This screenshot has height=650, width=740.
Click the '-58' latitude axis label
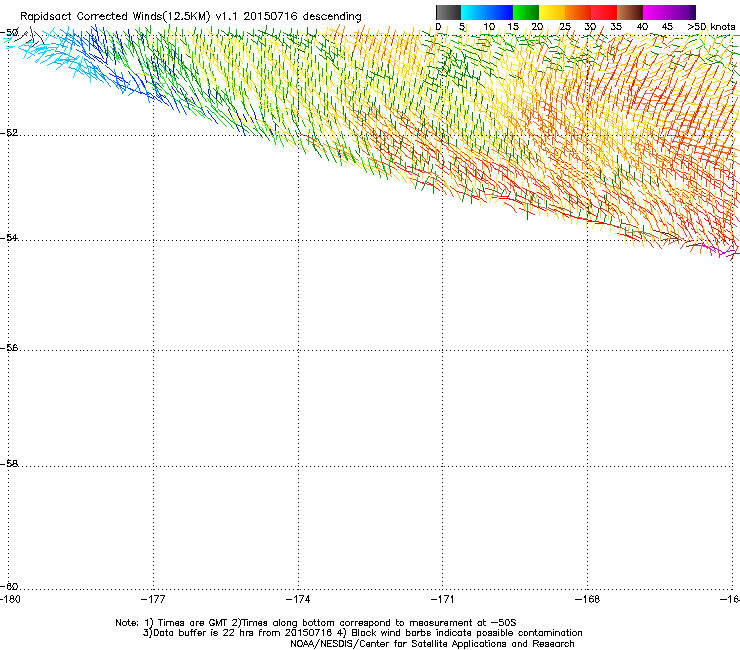pyautogui.click(x=9, y=464)
